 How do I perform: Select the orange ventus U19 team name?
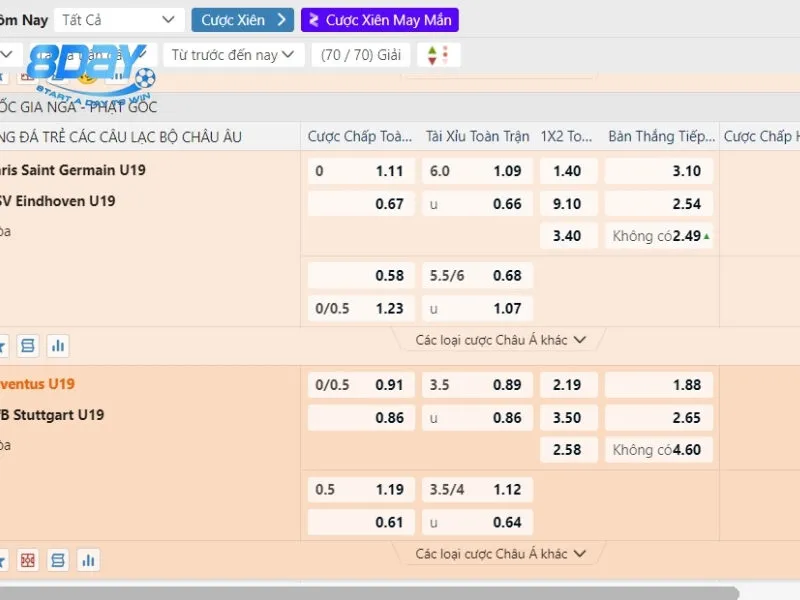pyautogui.click(x=37, y=384)
